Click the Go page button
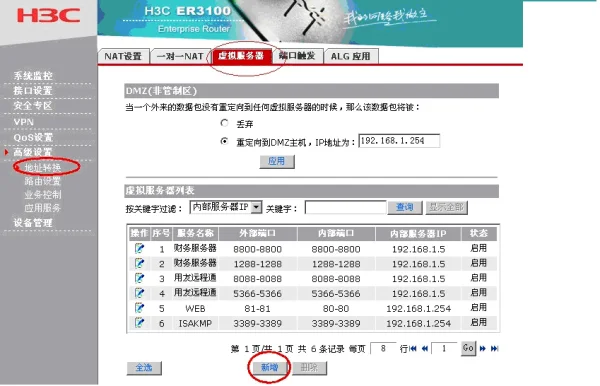This screenshot has height=386, width=600. [468, 348]
